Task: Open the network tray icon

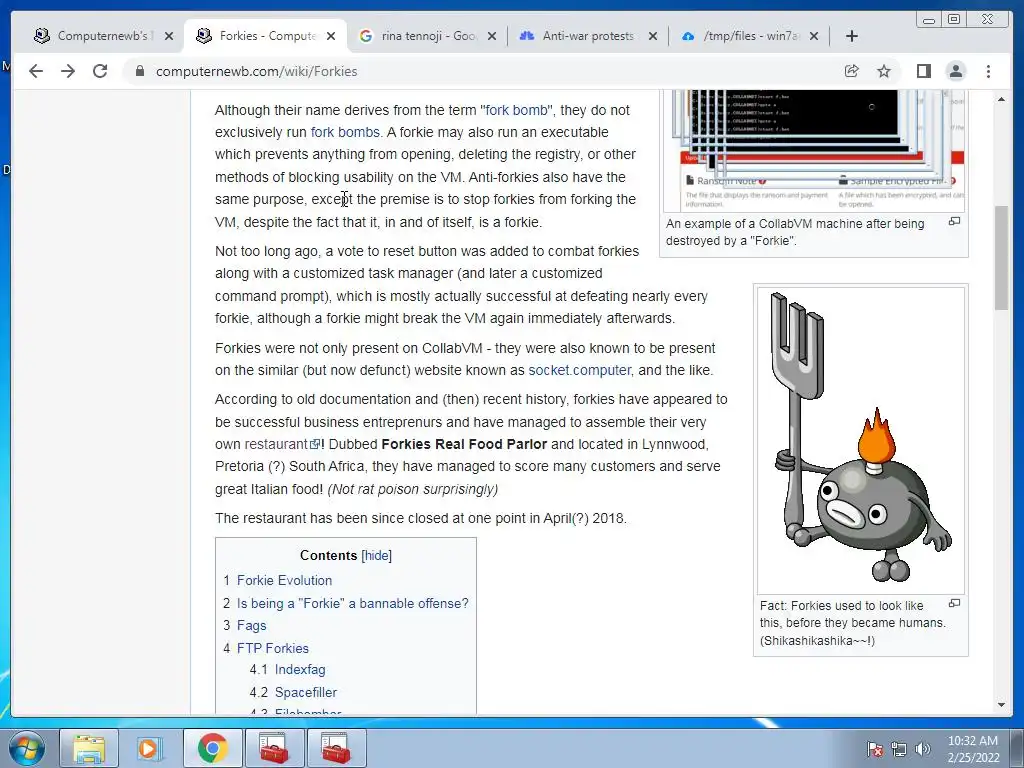Action: click(x=899, y=749)
